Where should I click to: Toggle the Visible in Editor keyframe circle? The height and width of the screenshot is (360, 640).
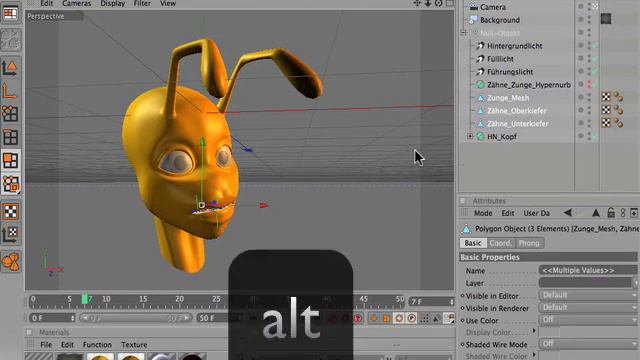click(x=462, y=296)
